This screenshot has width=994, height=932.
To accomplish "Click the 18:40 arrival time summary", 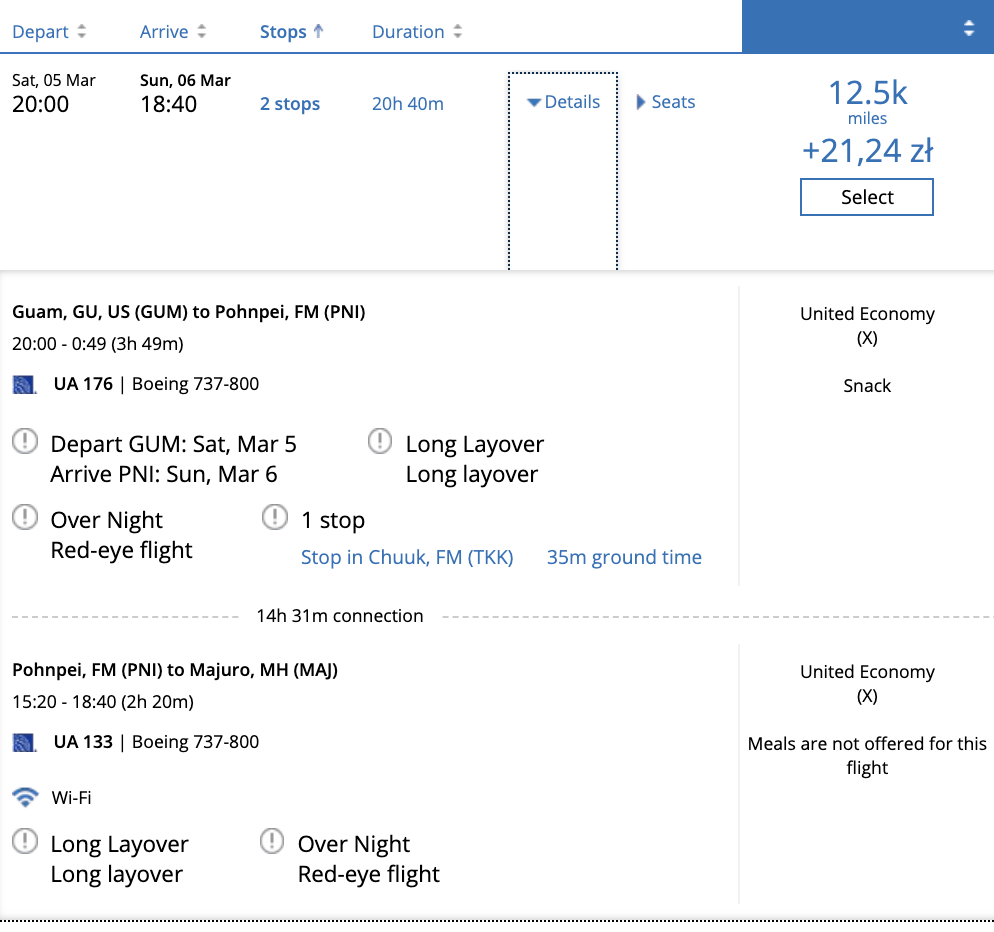I will (169, 104).
